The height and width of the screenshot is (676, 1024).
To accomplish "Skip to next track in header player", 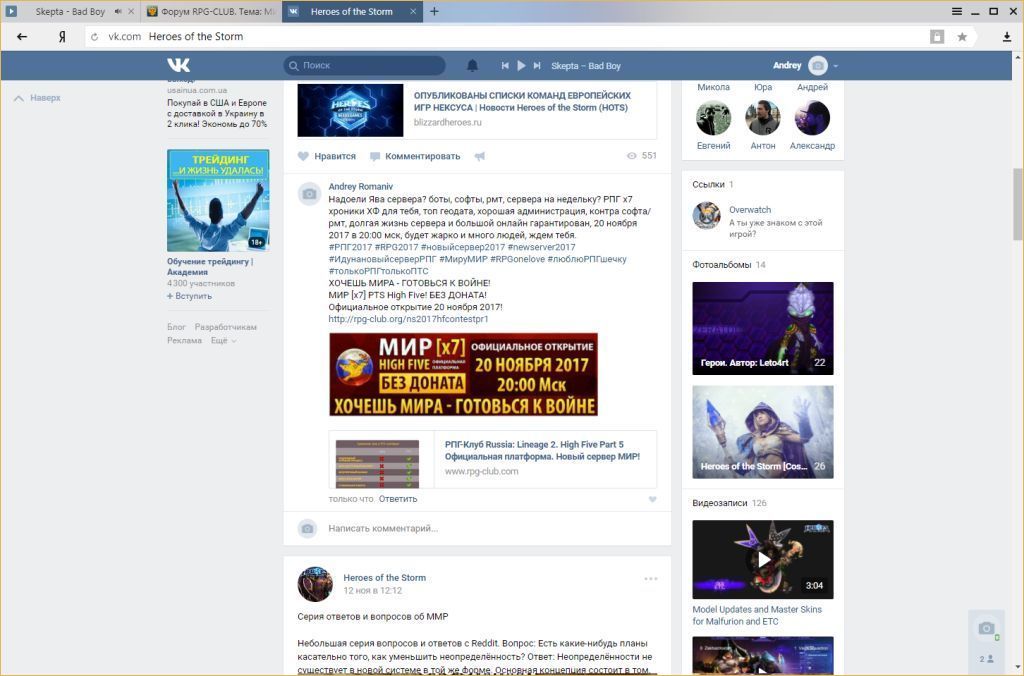I will [x=537, y=65].
